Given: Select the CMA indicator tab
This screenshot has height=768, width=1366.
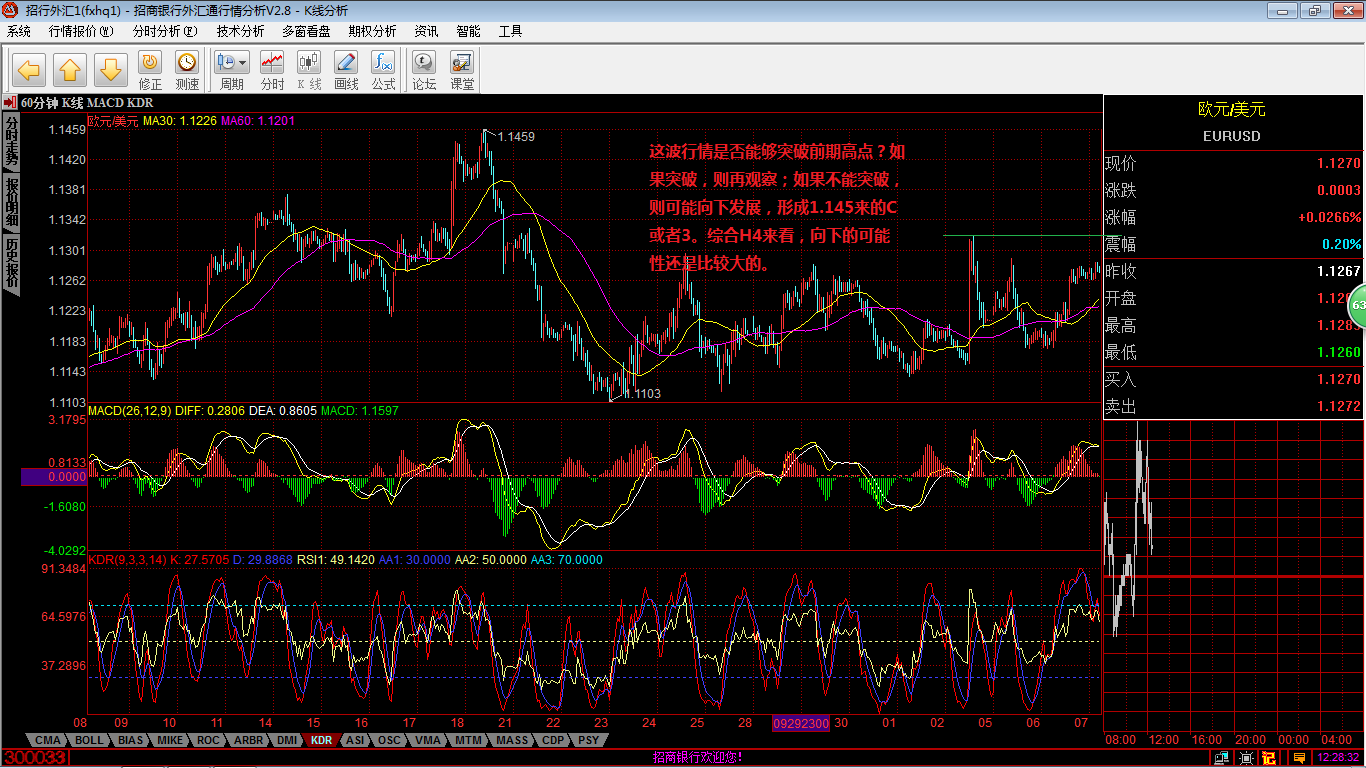Looking at the screenshot, I should pos(47,740).
